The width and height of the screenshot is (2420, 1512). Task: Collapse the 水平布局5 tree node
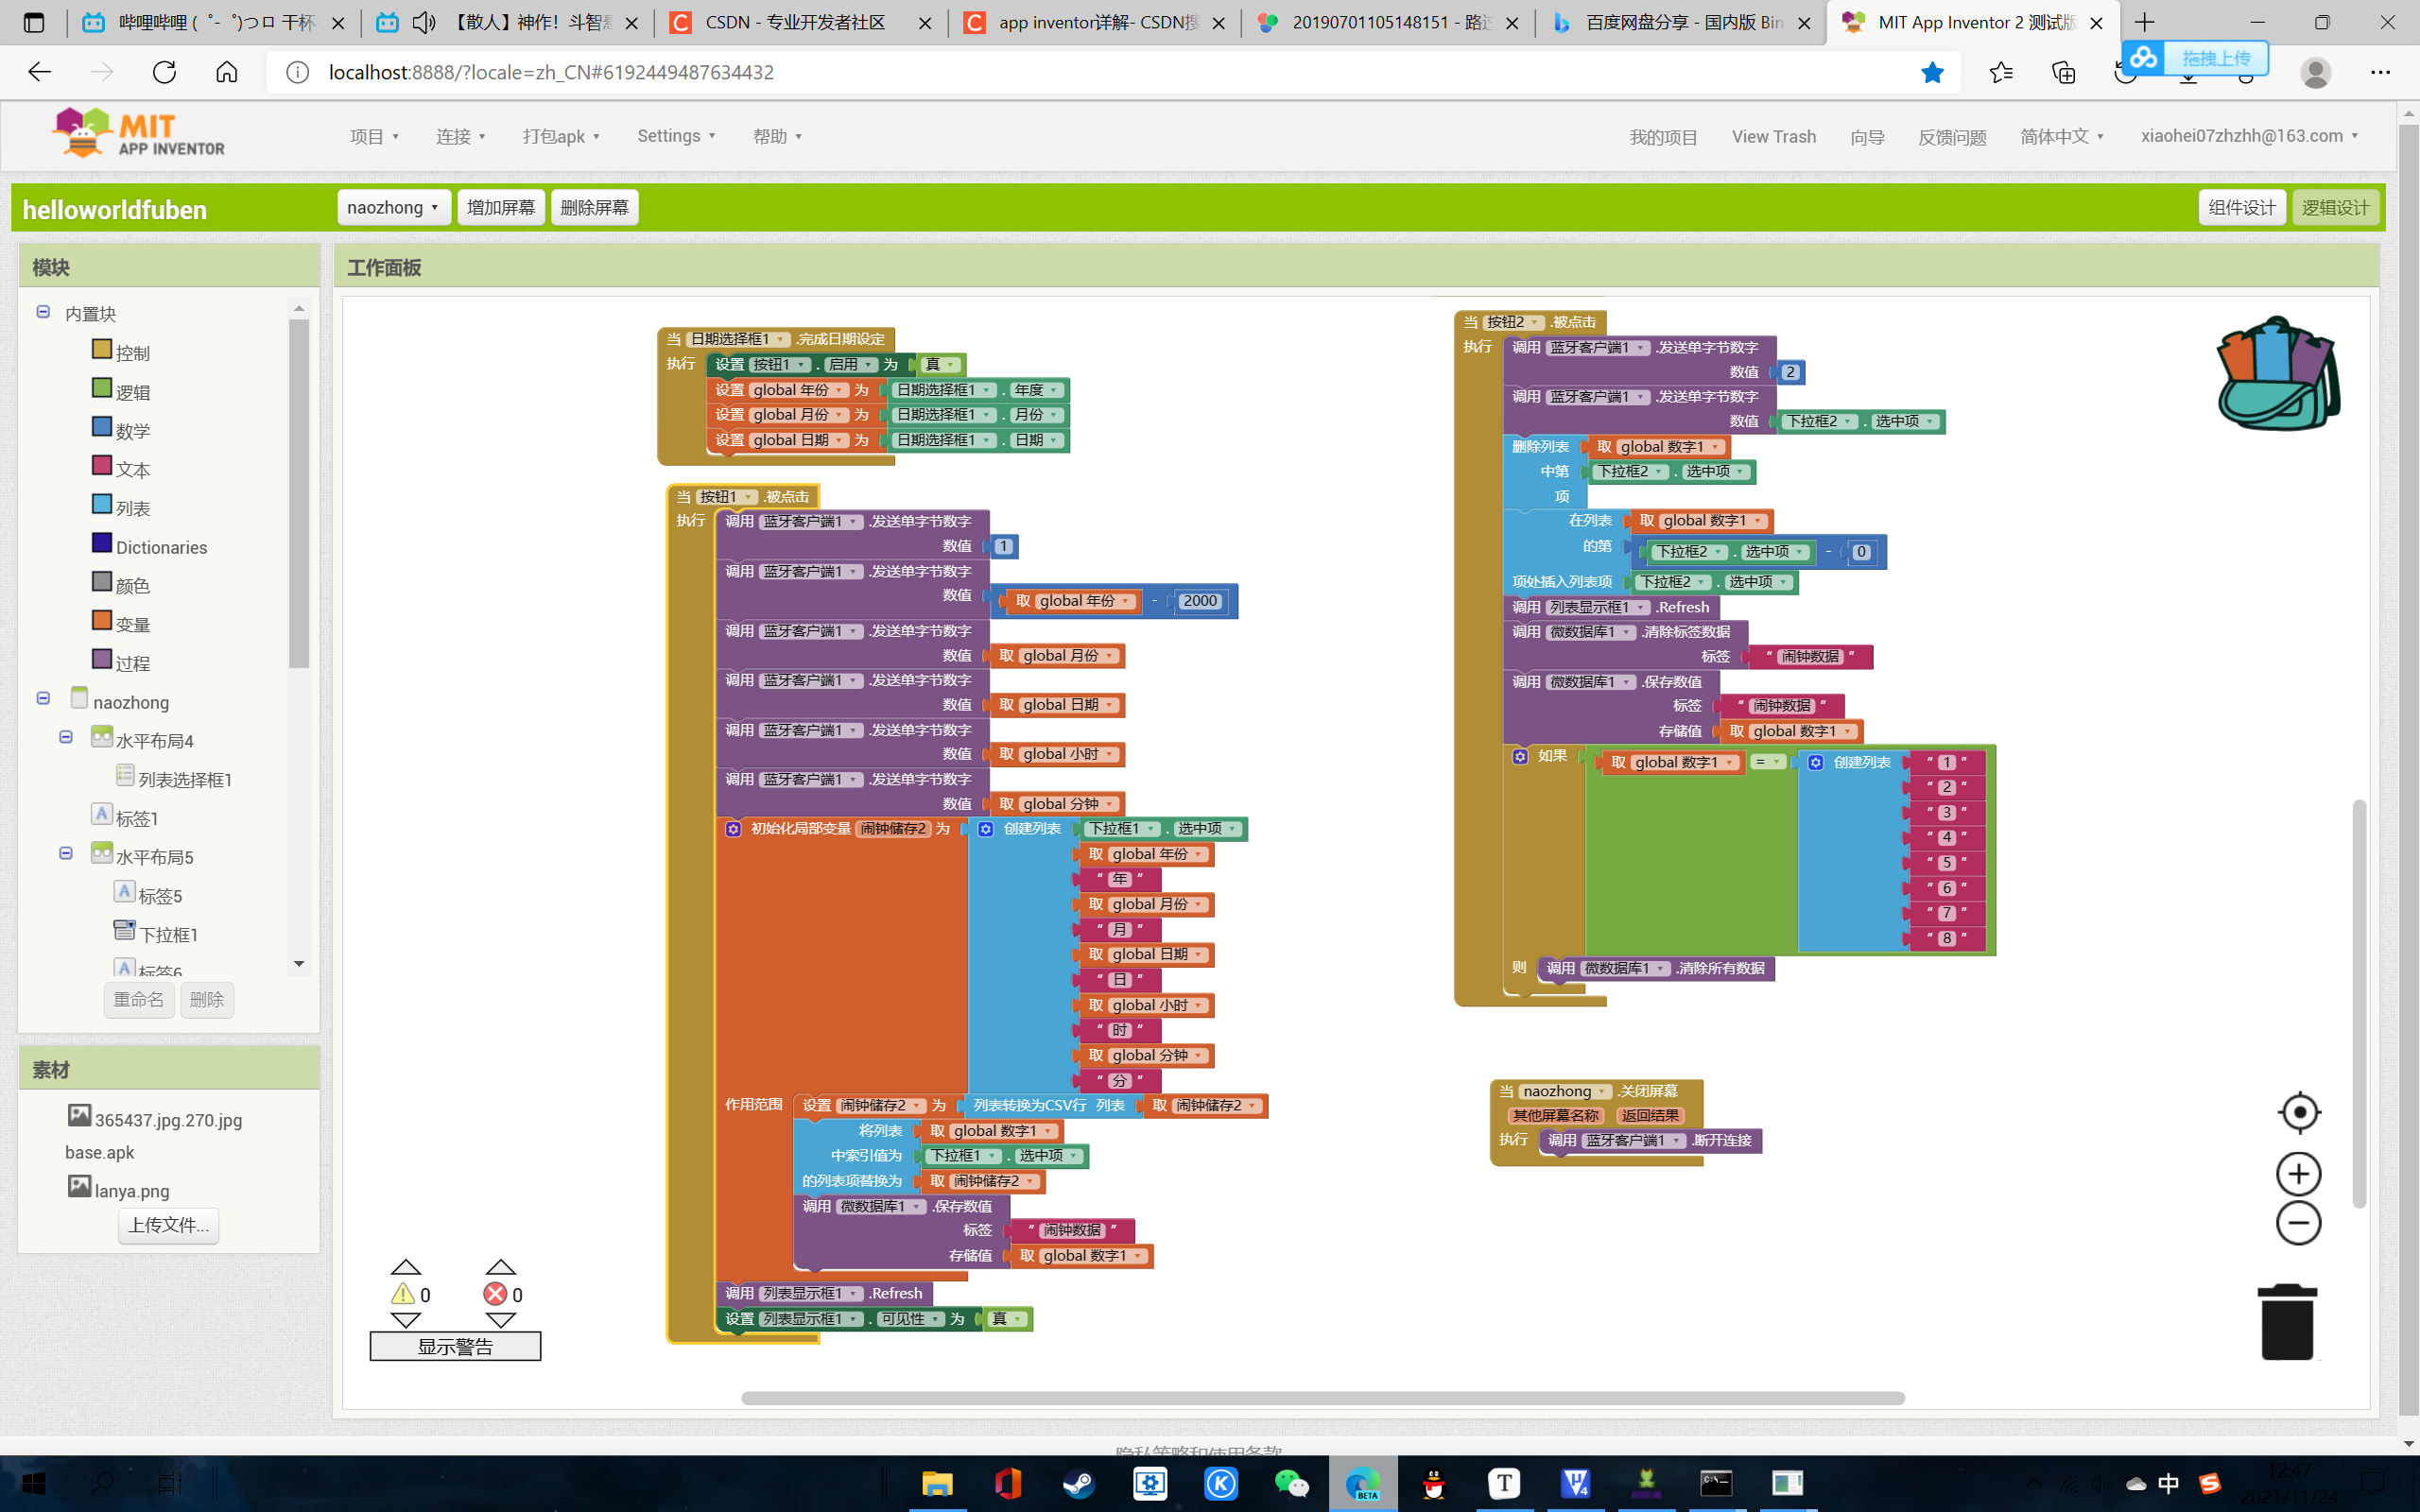coord(66,853)
